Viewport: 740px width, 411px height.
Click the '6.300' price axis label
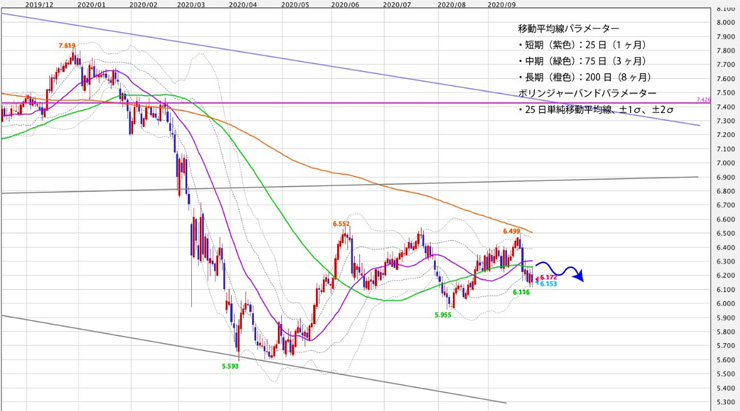pos(725,261)
